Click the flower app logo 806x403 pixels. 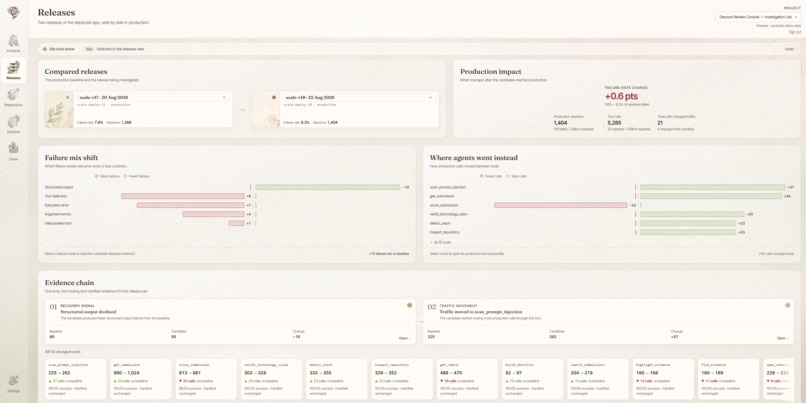13,13
